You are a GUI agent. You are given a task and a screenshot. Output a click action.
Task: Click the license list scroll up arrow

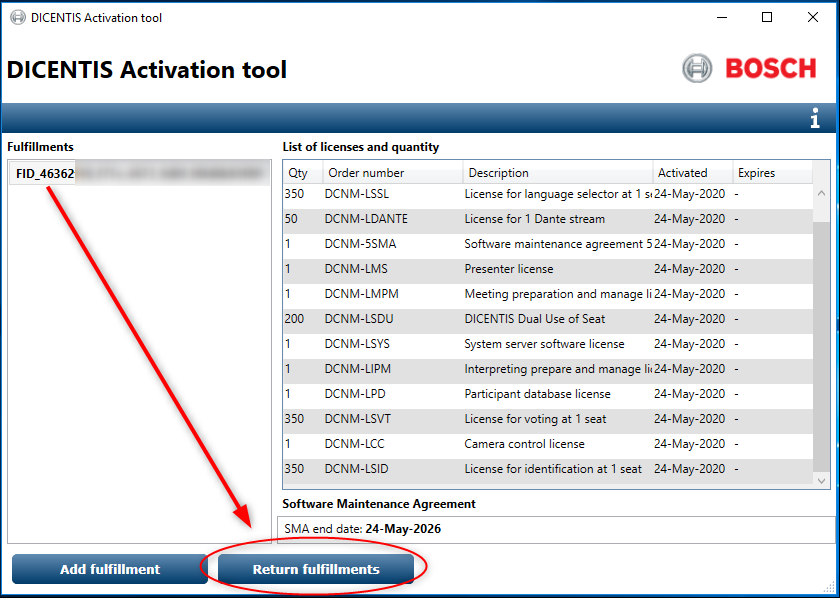821,193
